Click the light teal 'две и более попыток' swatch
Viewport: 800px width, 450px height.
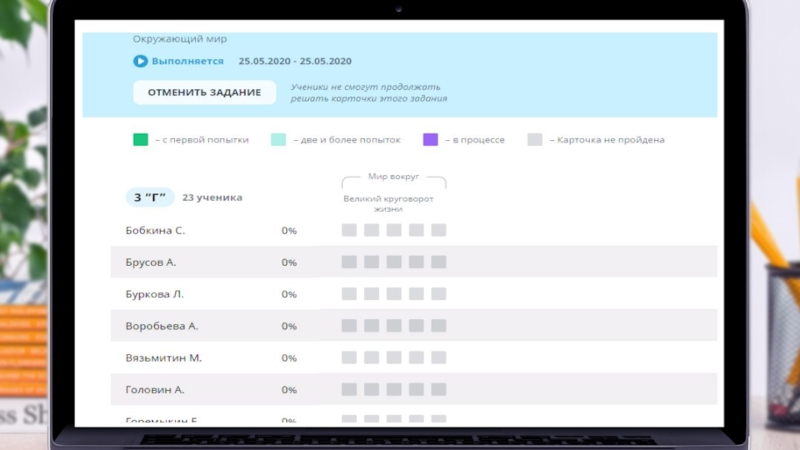tap(278, 140)
